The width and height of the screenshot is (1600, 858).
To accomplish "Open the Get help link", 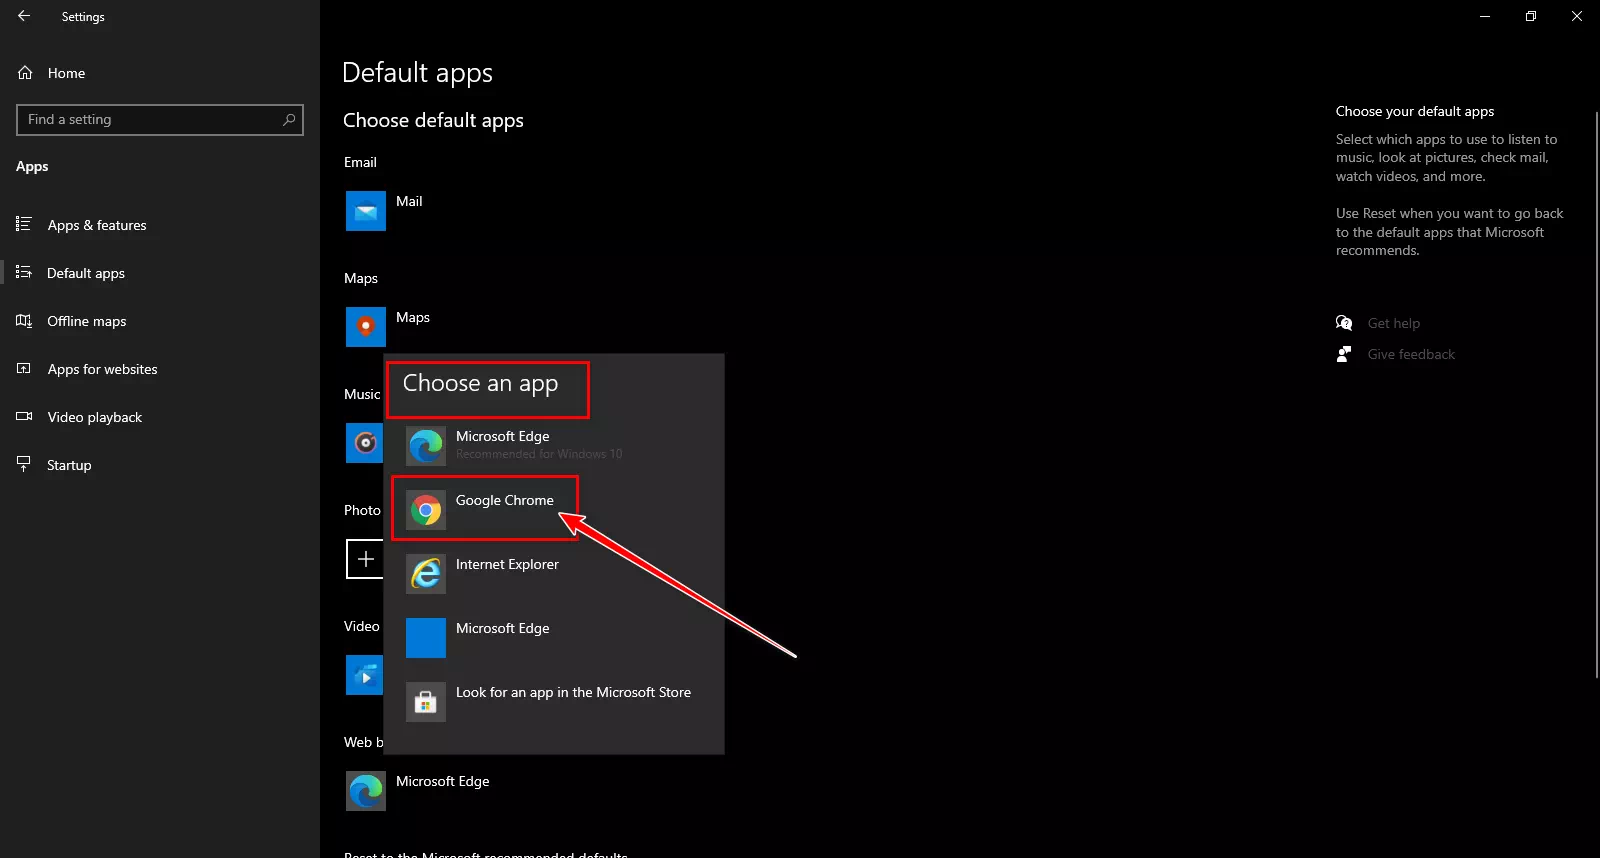I will 1394,323.
